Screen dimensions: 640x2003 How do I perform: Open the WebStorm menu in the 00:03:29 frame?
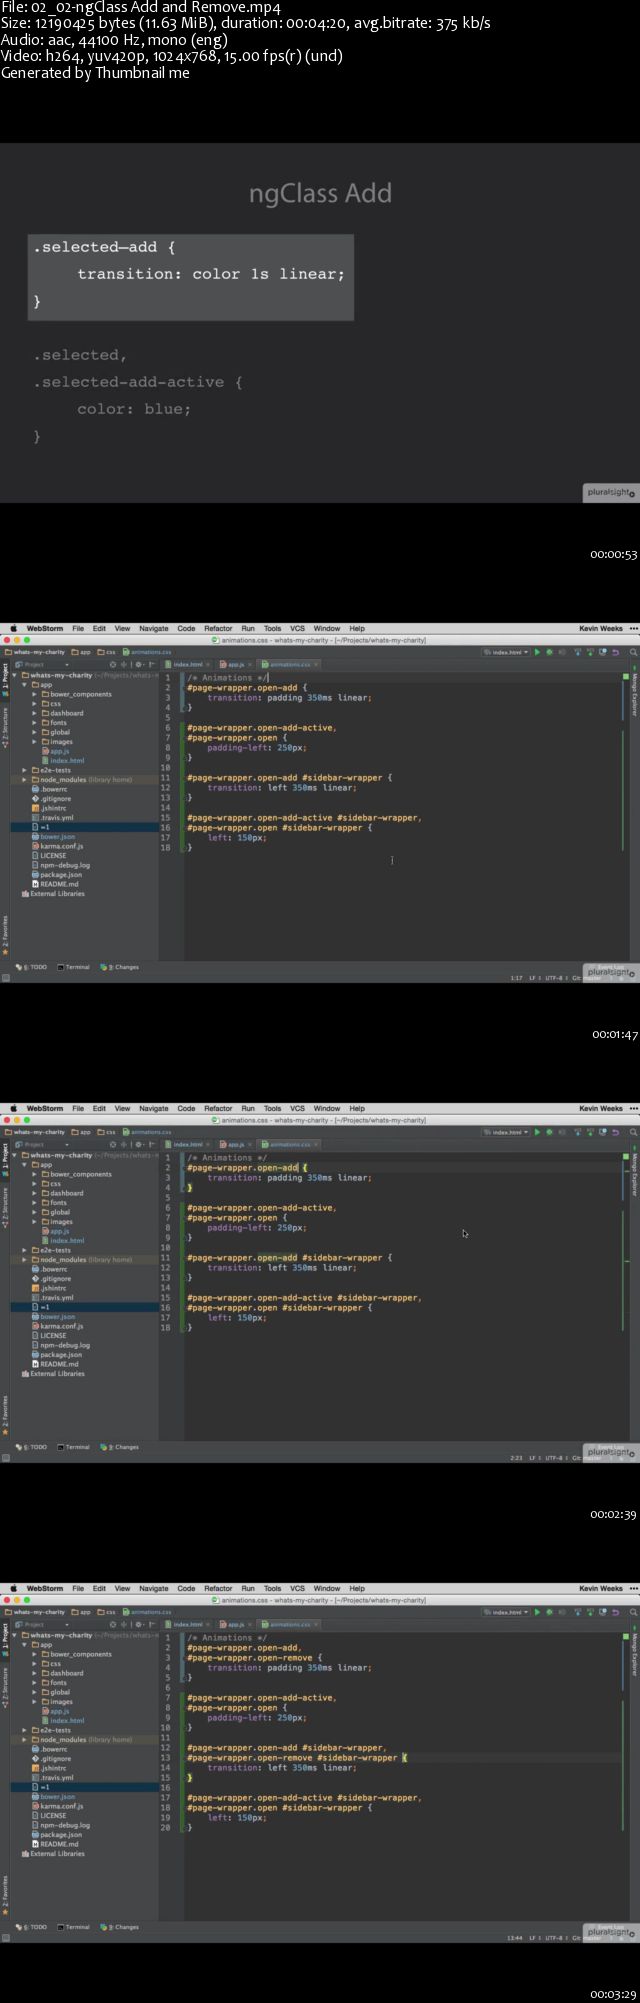pos(45,1588)
